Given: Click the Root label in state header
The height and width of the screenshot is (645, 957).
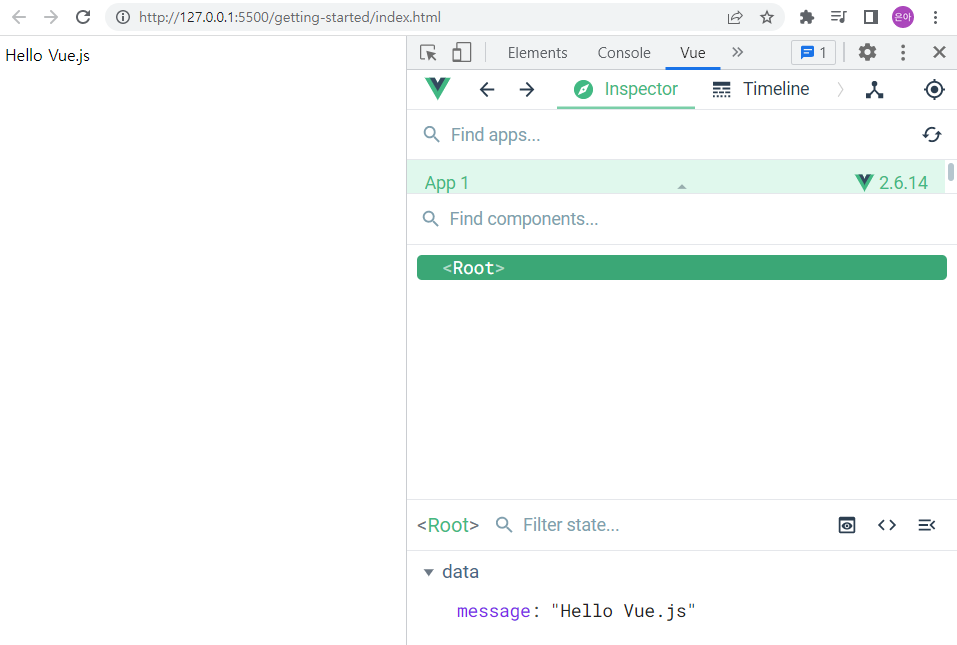Looking at the screenshot, I should pyautogui.click(x=448, y=525).
